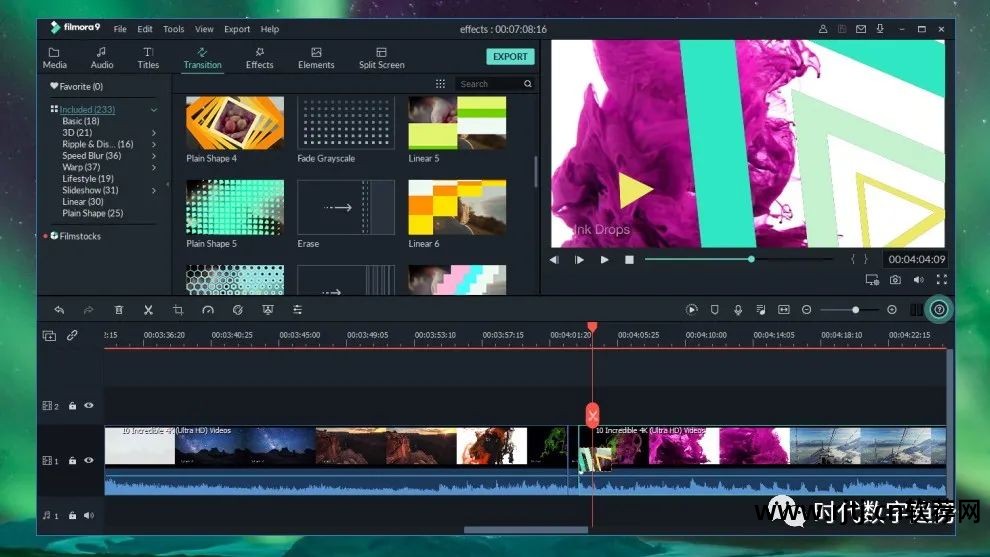Viewport: 990px width, 557px height.
Task: Hide video track 2 using its eye icon
Action: pos(89,406)
